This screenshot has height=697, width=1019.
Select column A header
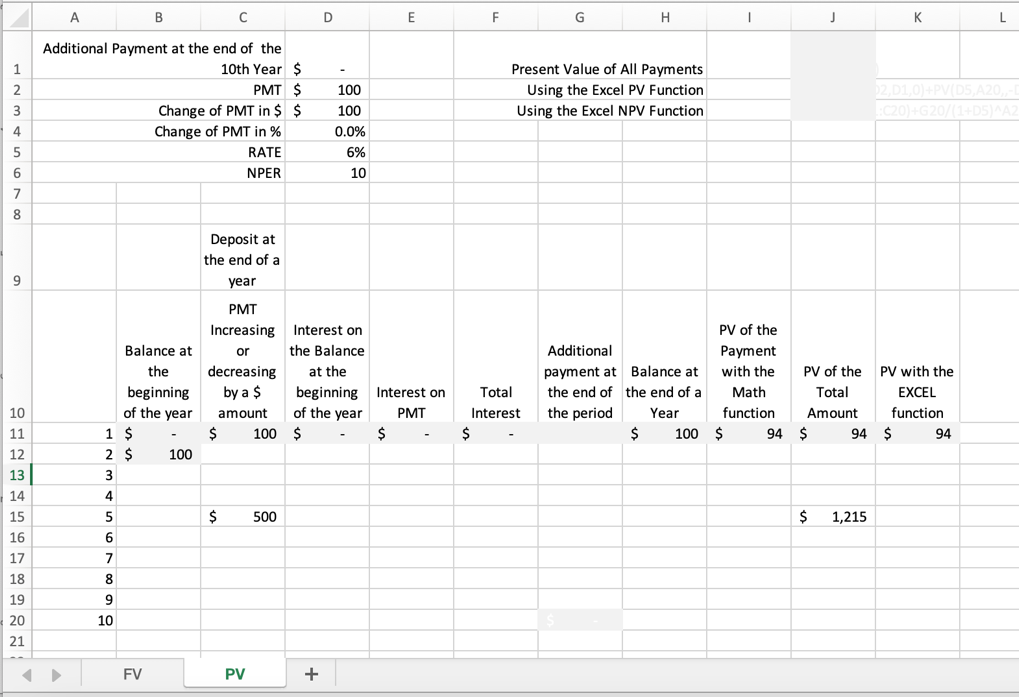click(74, 18)
